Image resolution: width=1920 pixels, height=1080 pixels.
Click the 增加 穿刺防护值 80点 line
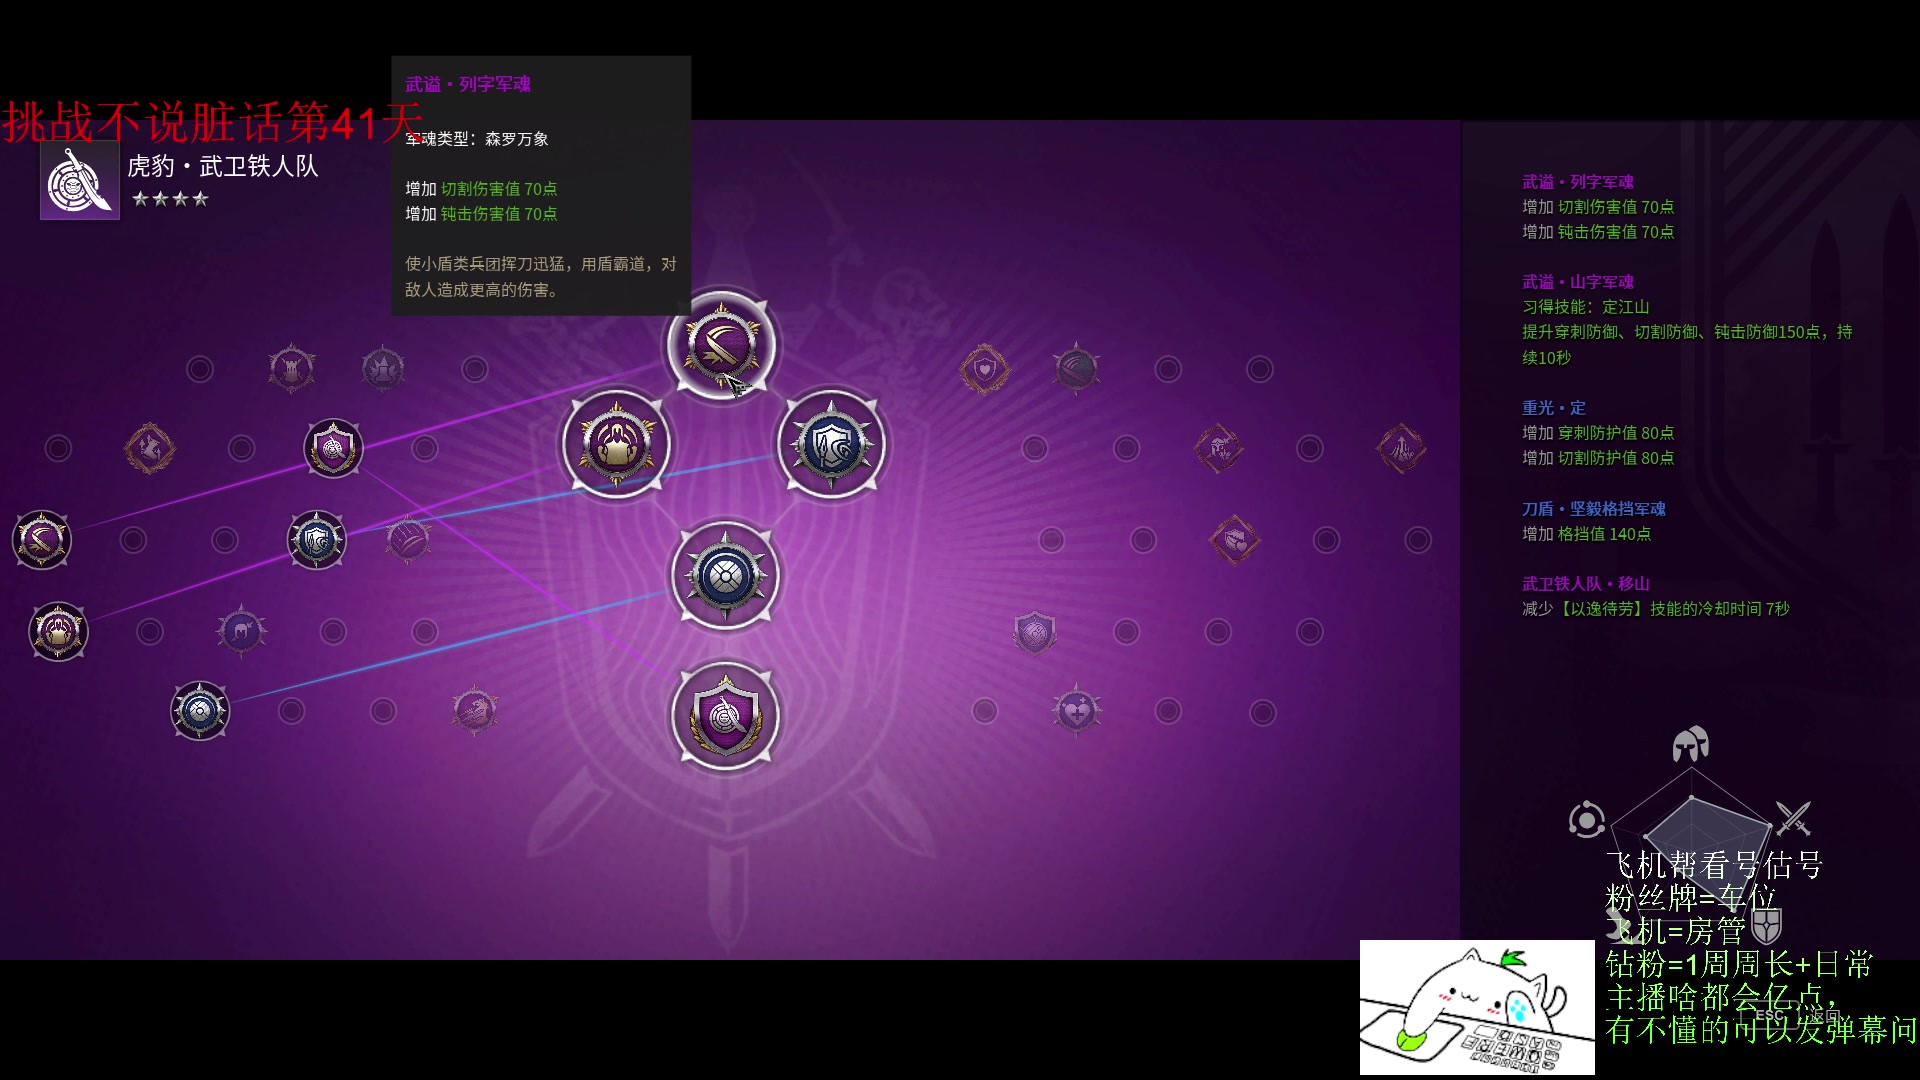tap(1598, 433)
